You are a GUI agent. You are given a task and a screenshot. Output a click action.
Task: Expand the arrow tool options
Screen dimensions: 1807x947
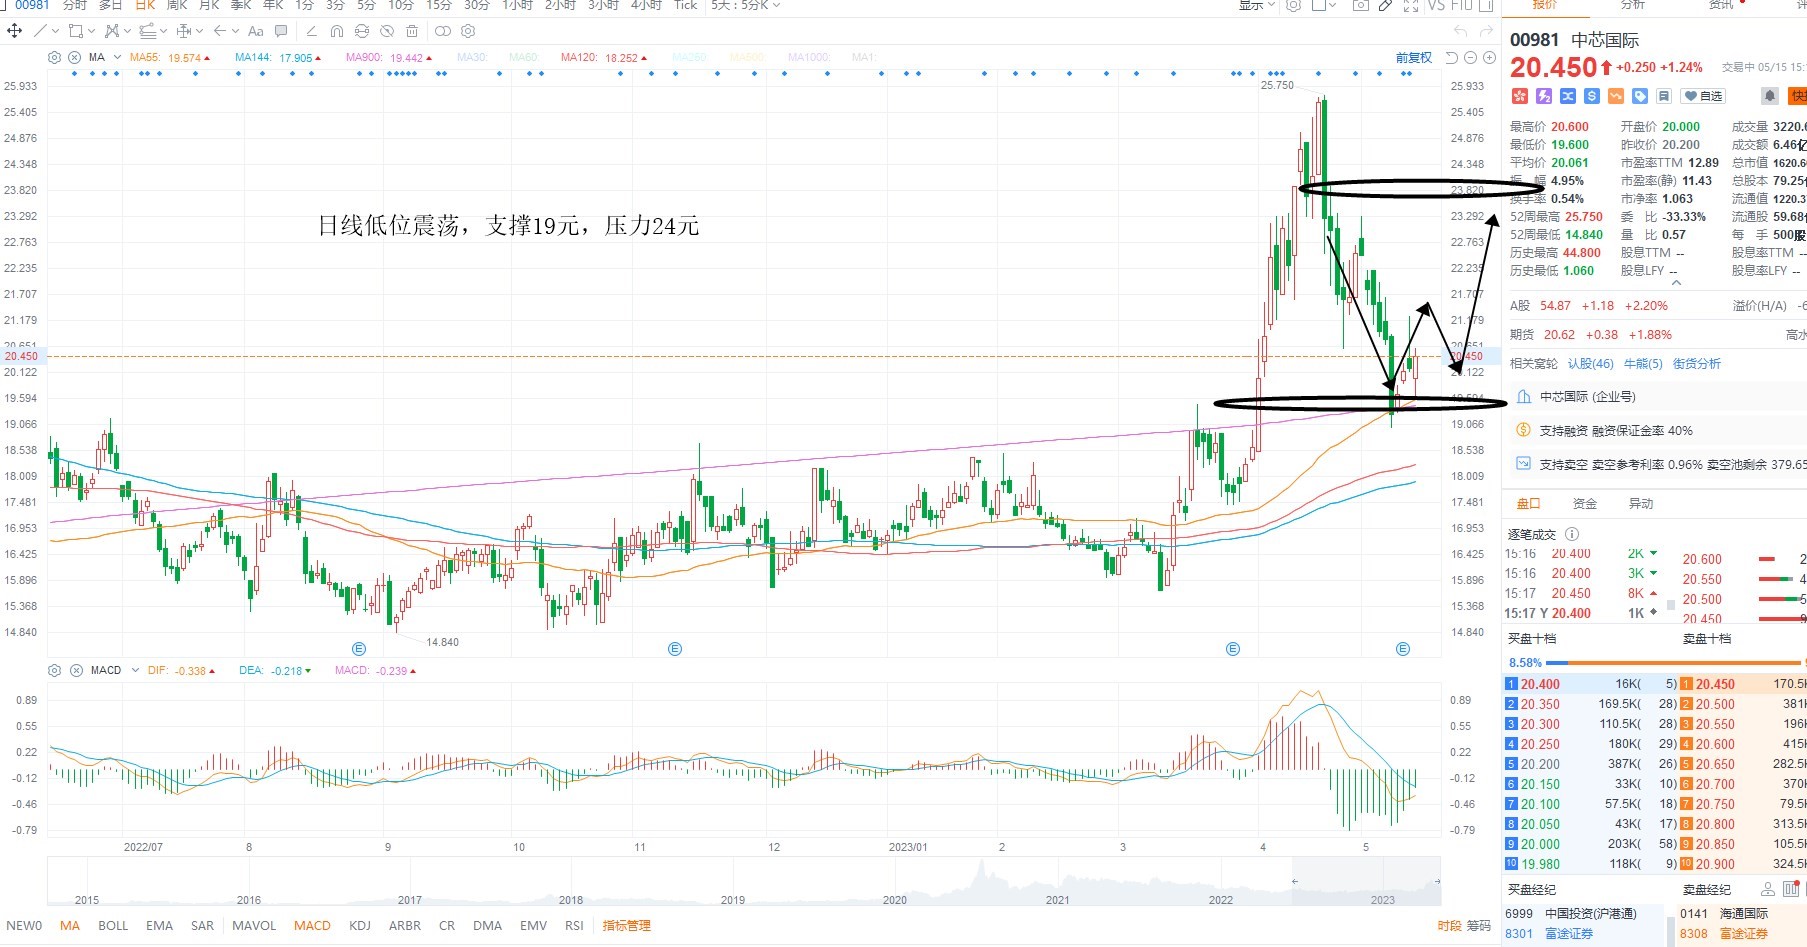click(x=235, y=31)
